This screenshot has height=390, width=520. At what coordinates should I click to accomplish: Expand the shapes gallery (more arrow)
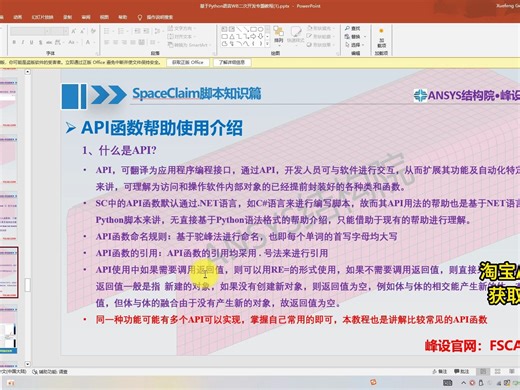267,44
